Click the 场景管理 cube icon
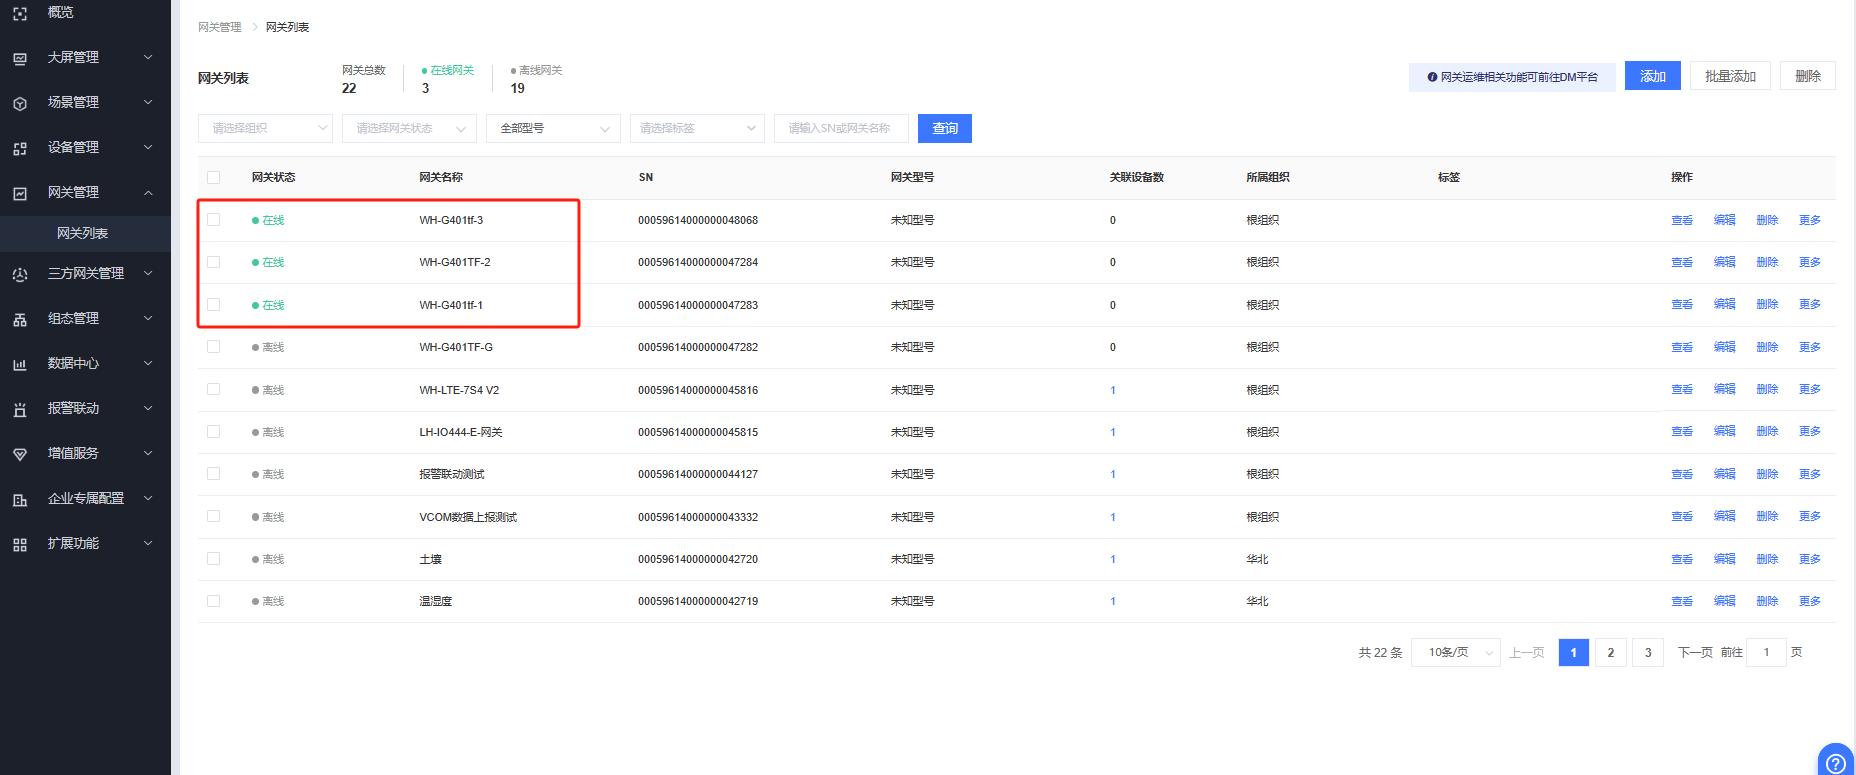This screenshot has width=1856, height=775. point(20,103)
